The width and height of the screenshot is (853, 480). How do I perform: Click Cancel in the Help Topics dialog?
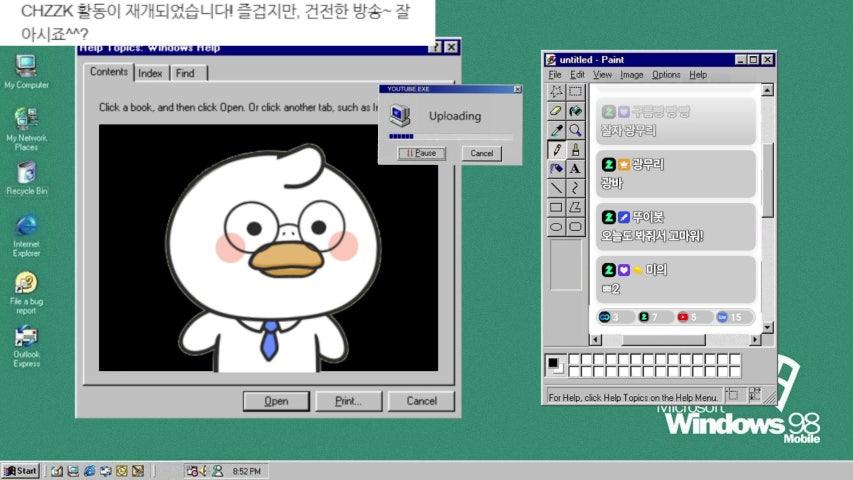point(422,401)
